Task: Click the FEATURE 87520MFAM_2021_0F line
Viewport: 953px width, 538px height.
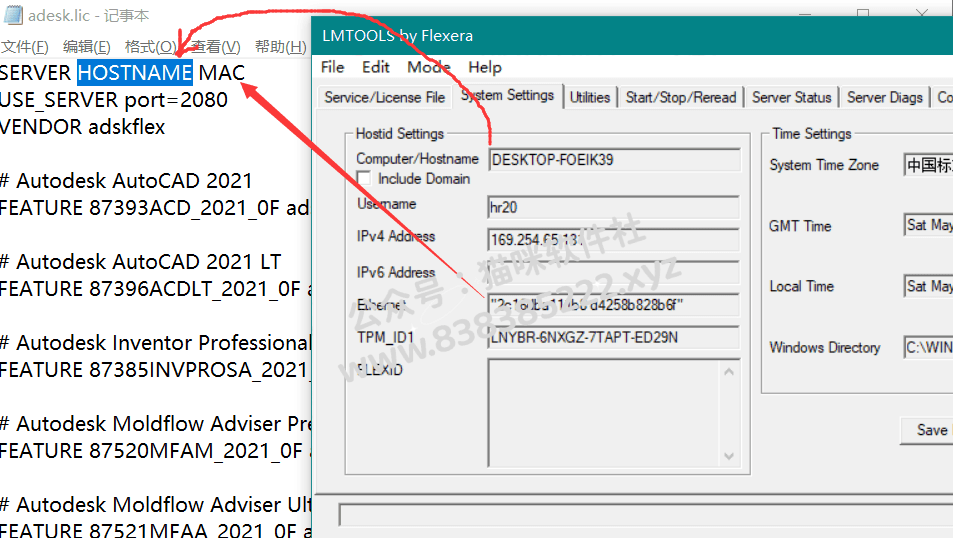Action: [x=155, y=451]
